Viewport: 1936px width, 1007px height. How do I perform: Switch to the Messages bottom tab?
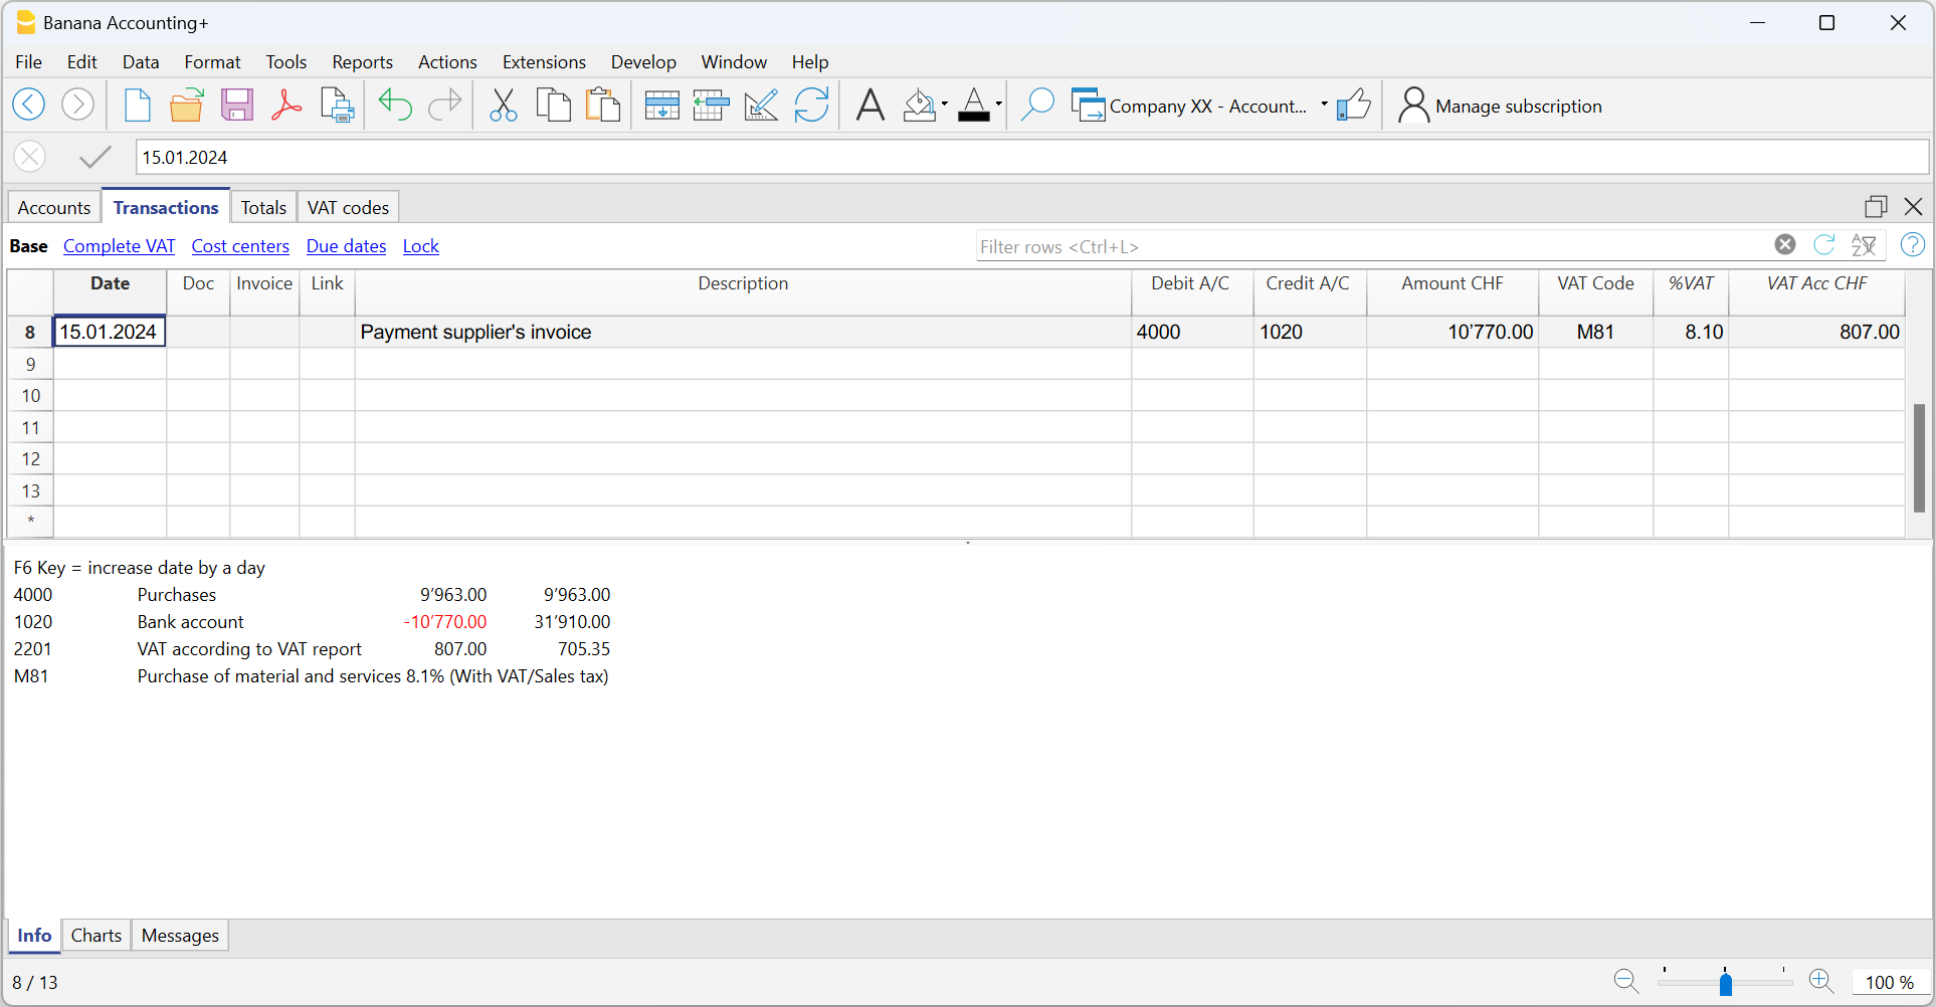[180, 935]
